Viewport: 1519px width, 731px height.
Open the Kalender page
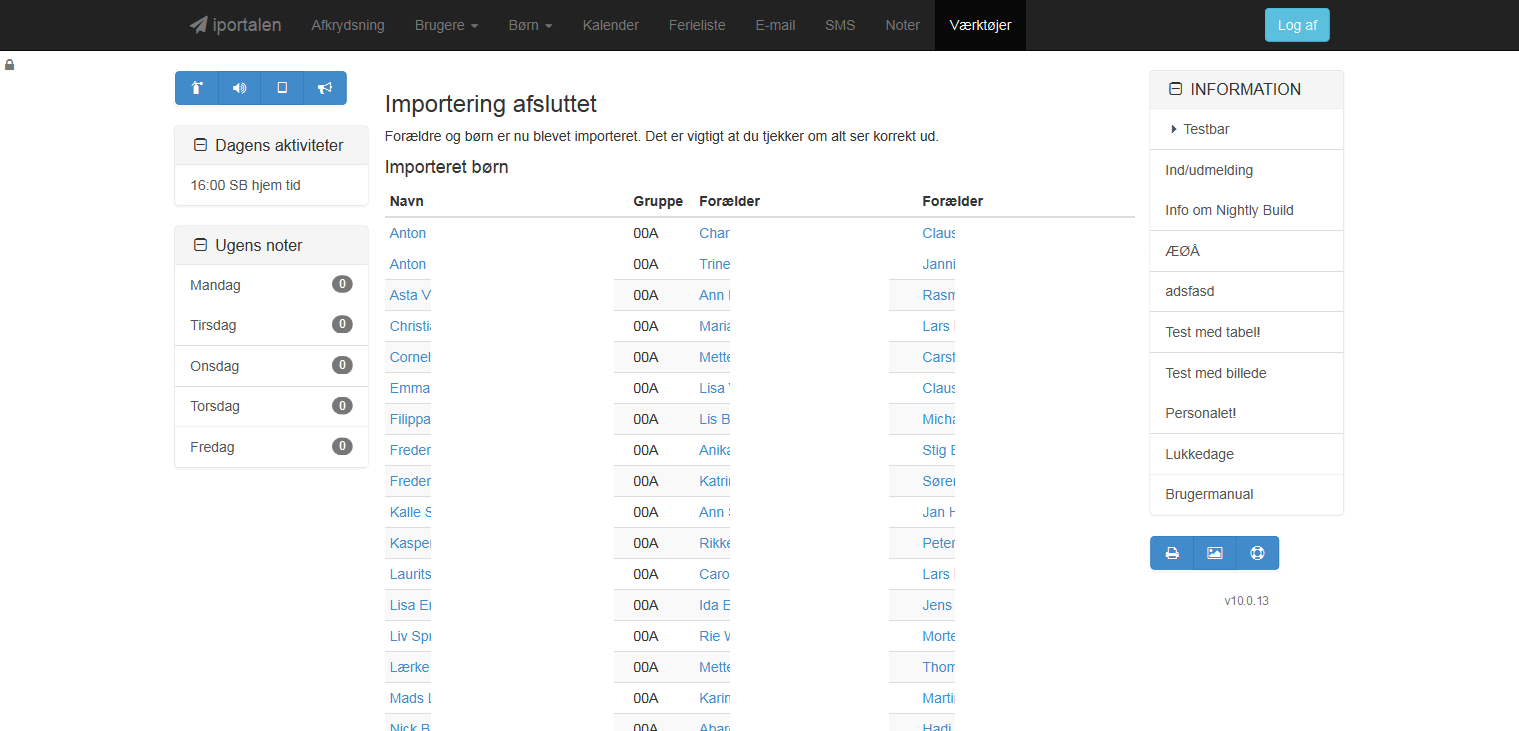[x=611, y=25]
